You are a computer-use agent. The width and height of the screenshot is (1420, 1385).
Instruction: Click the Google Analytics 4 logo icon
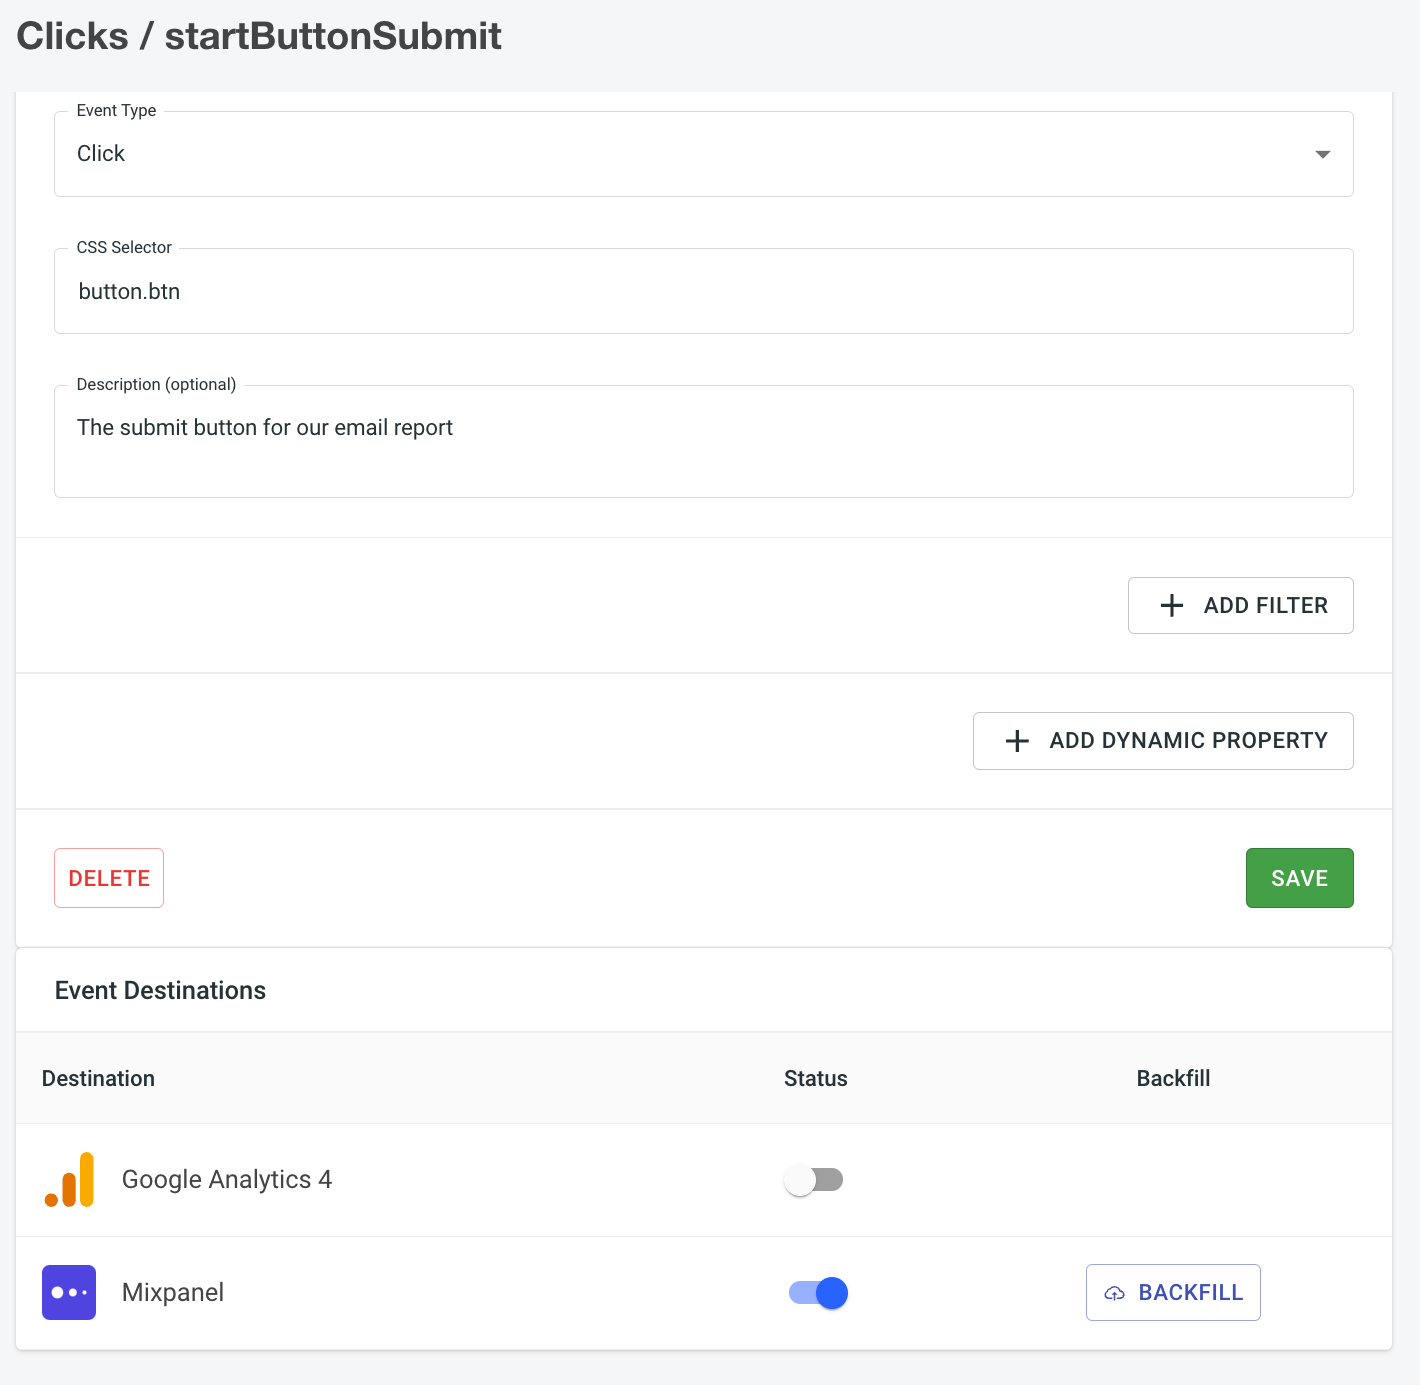[68, 1179]
